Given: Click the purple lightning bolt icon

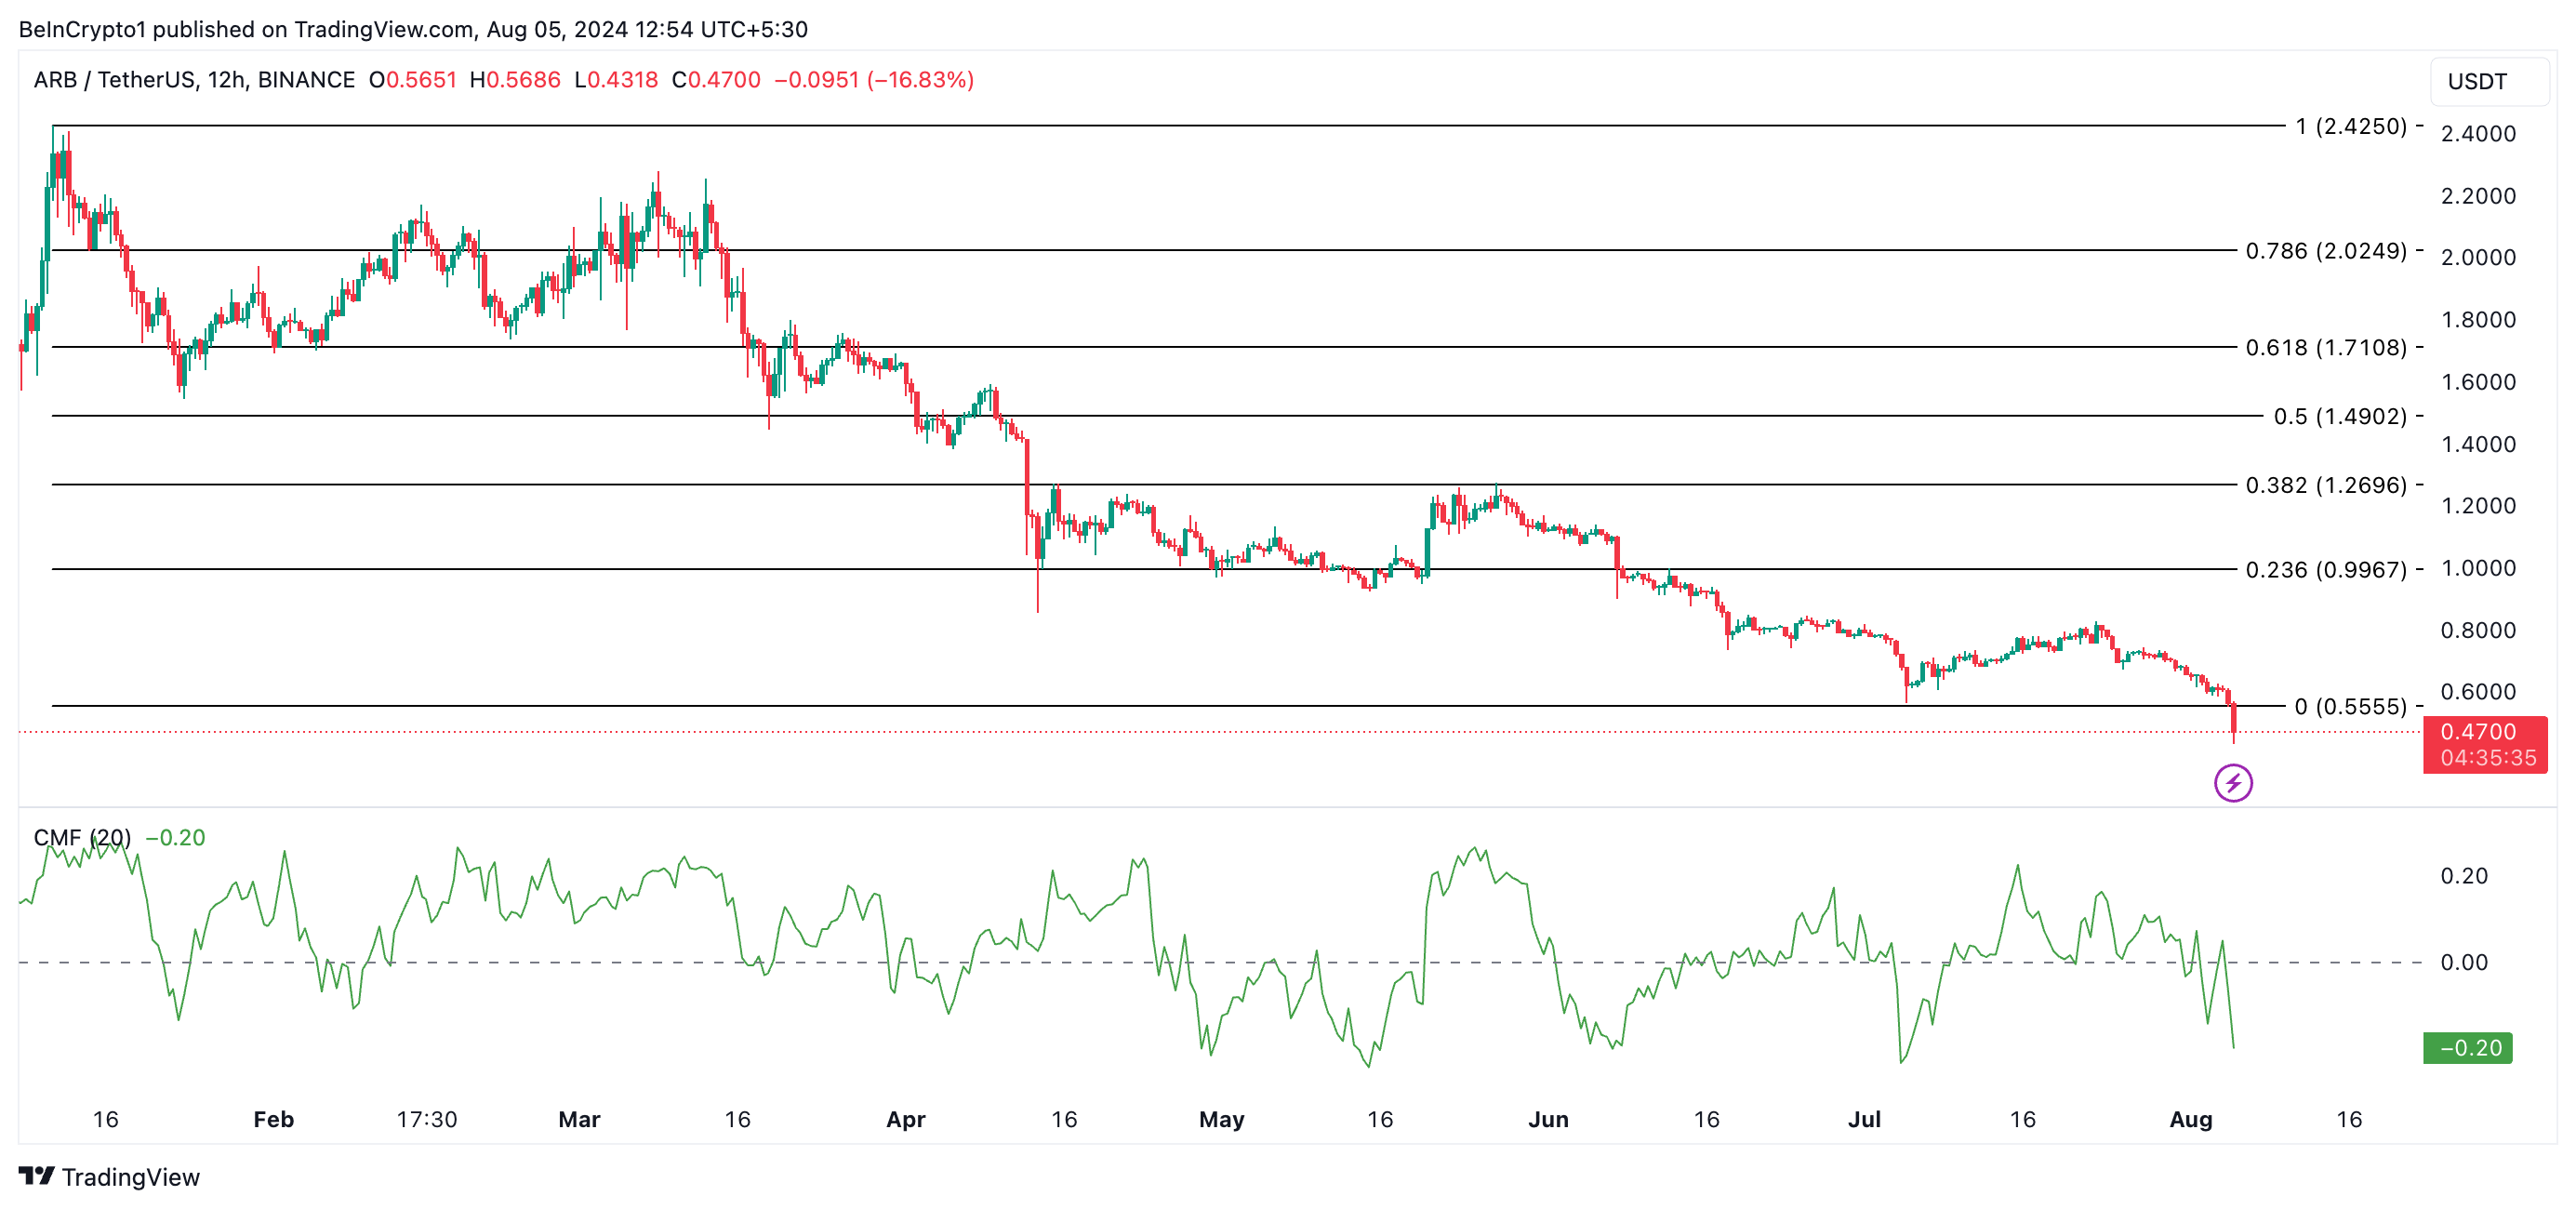Looking at the screenshot, I should (2232, 782).
